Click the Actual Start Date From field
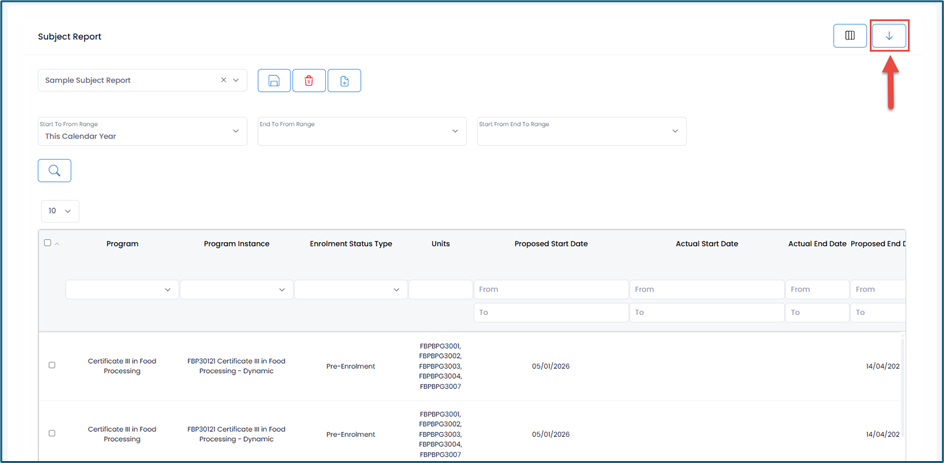 pos(706,290)
